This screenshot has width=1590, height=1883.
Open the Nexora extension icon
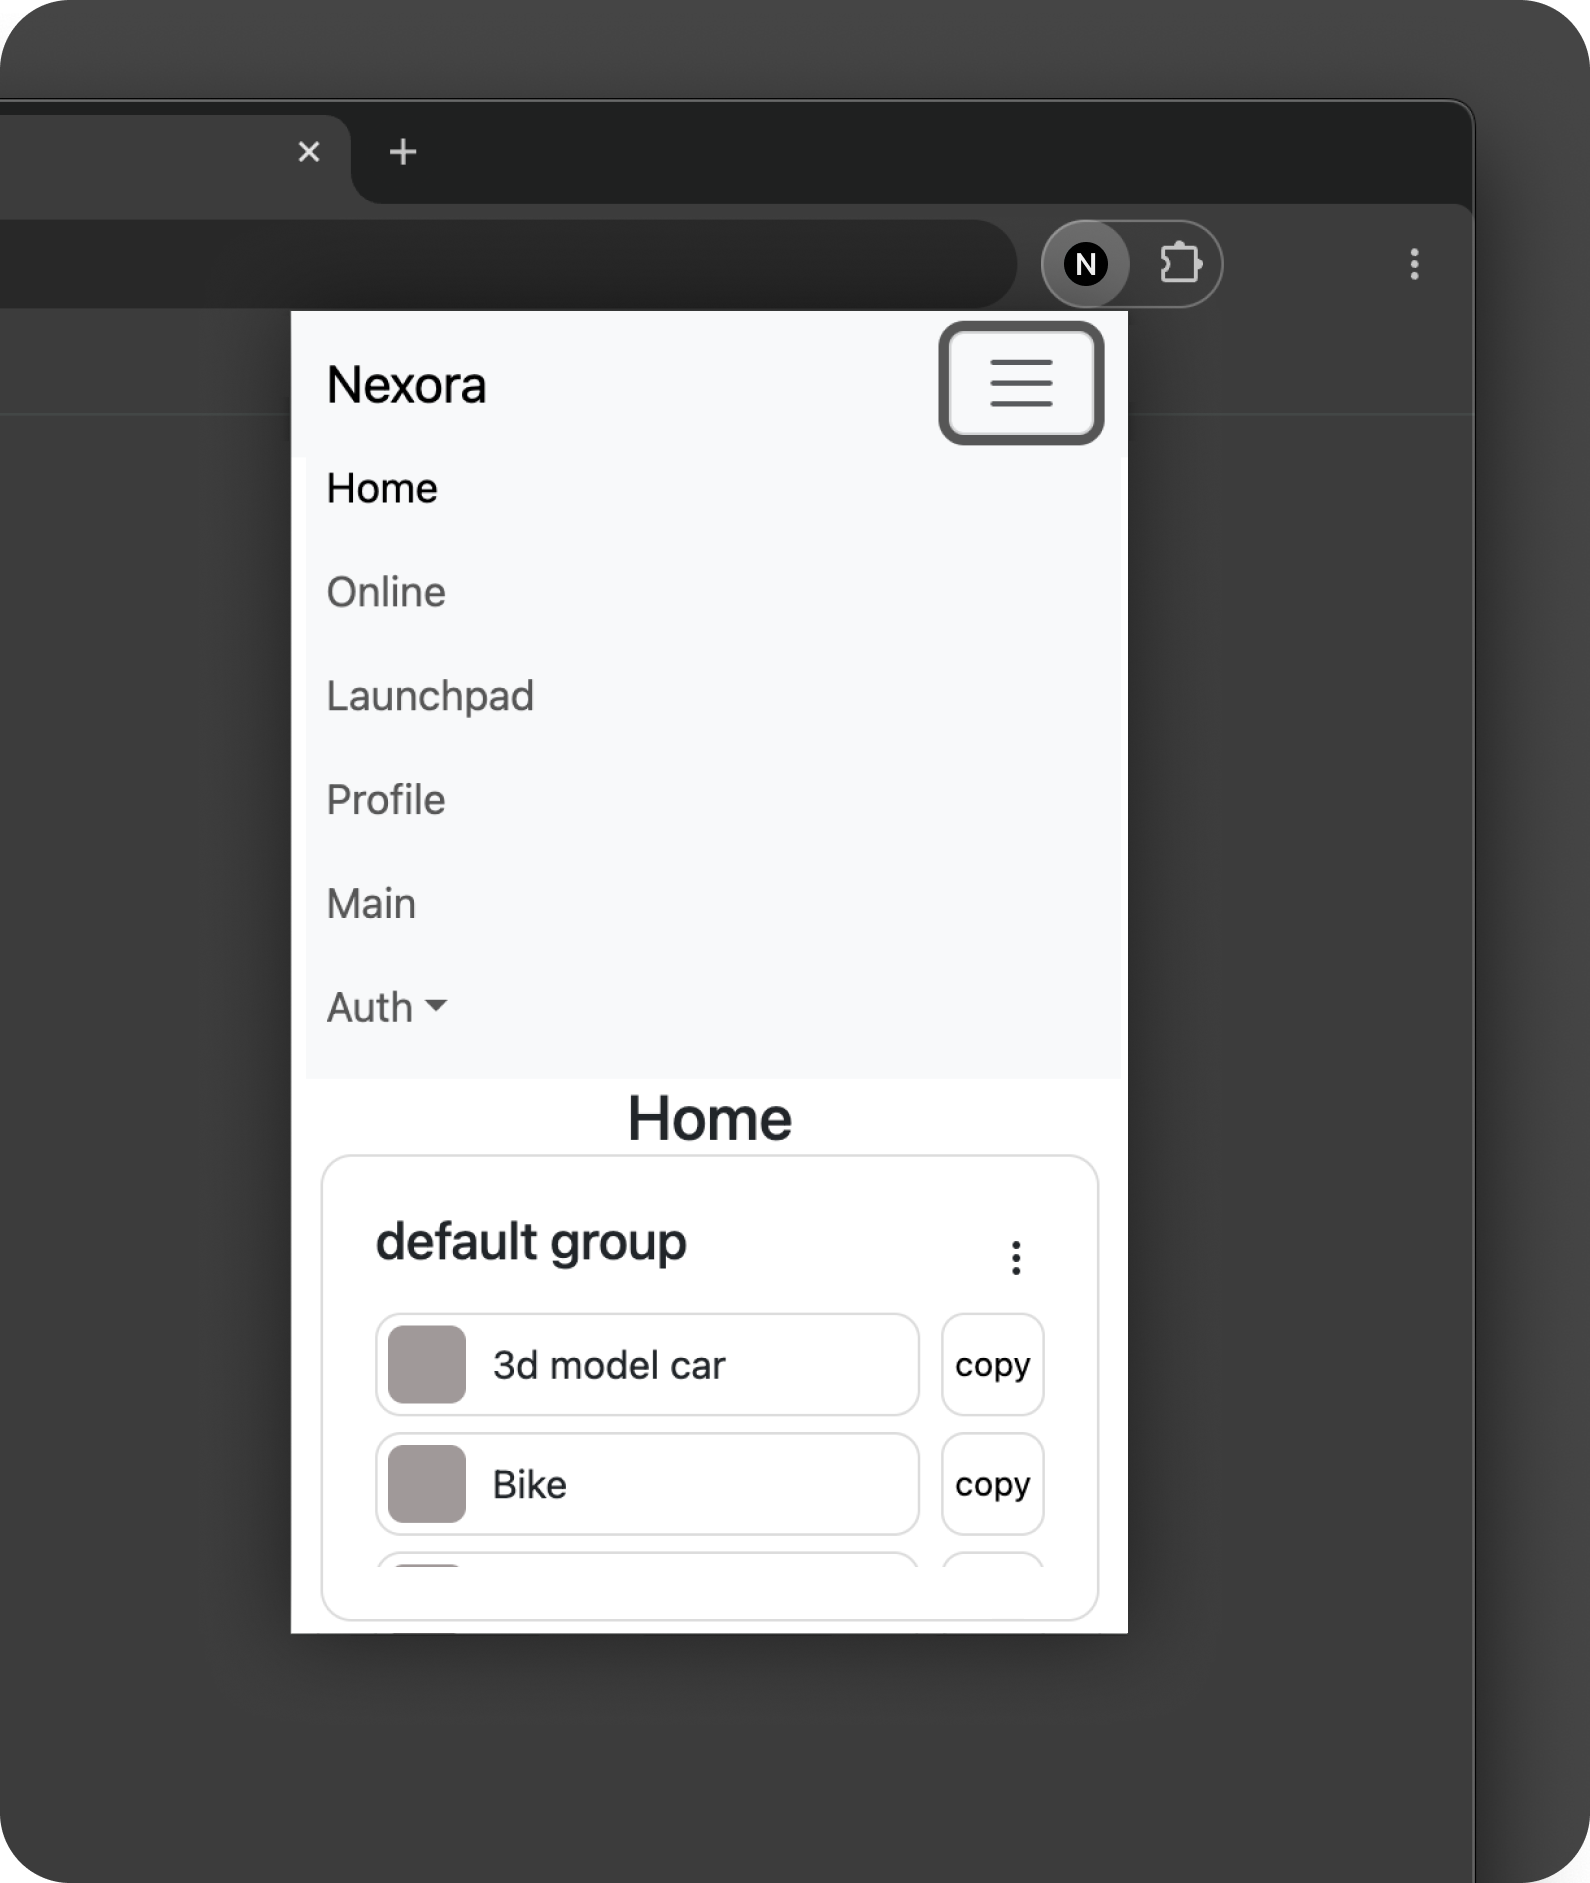click(x=1086, y=264)
